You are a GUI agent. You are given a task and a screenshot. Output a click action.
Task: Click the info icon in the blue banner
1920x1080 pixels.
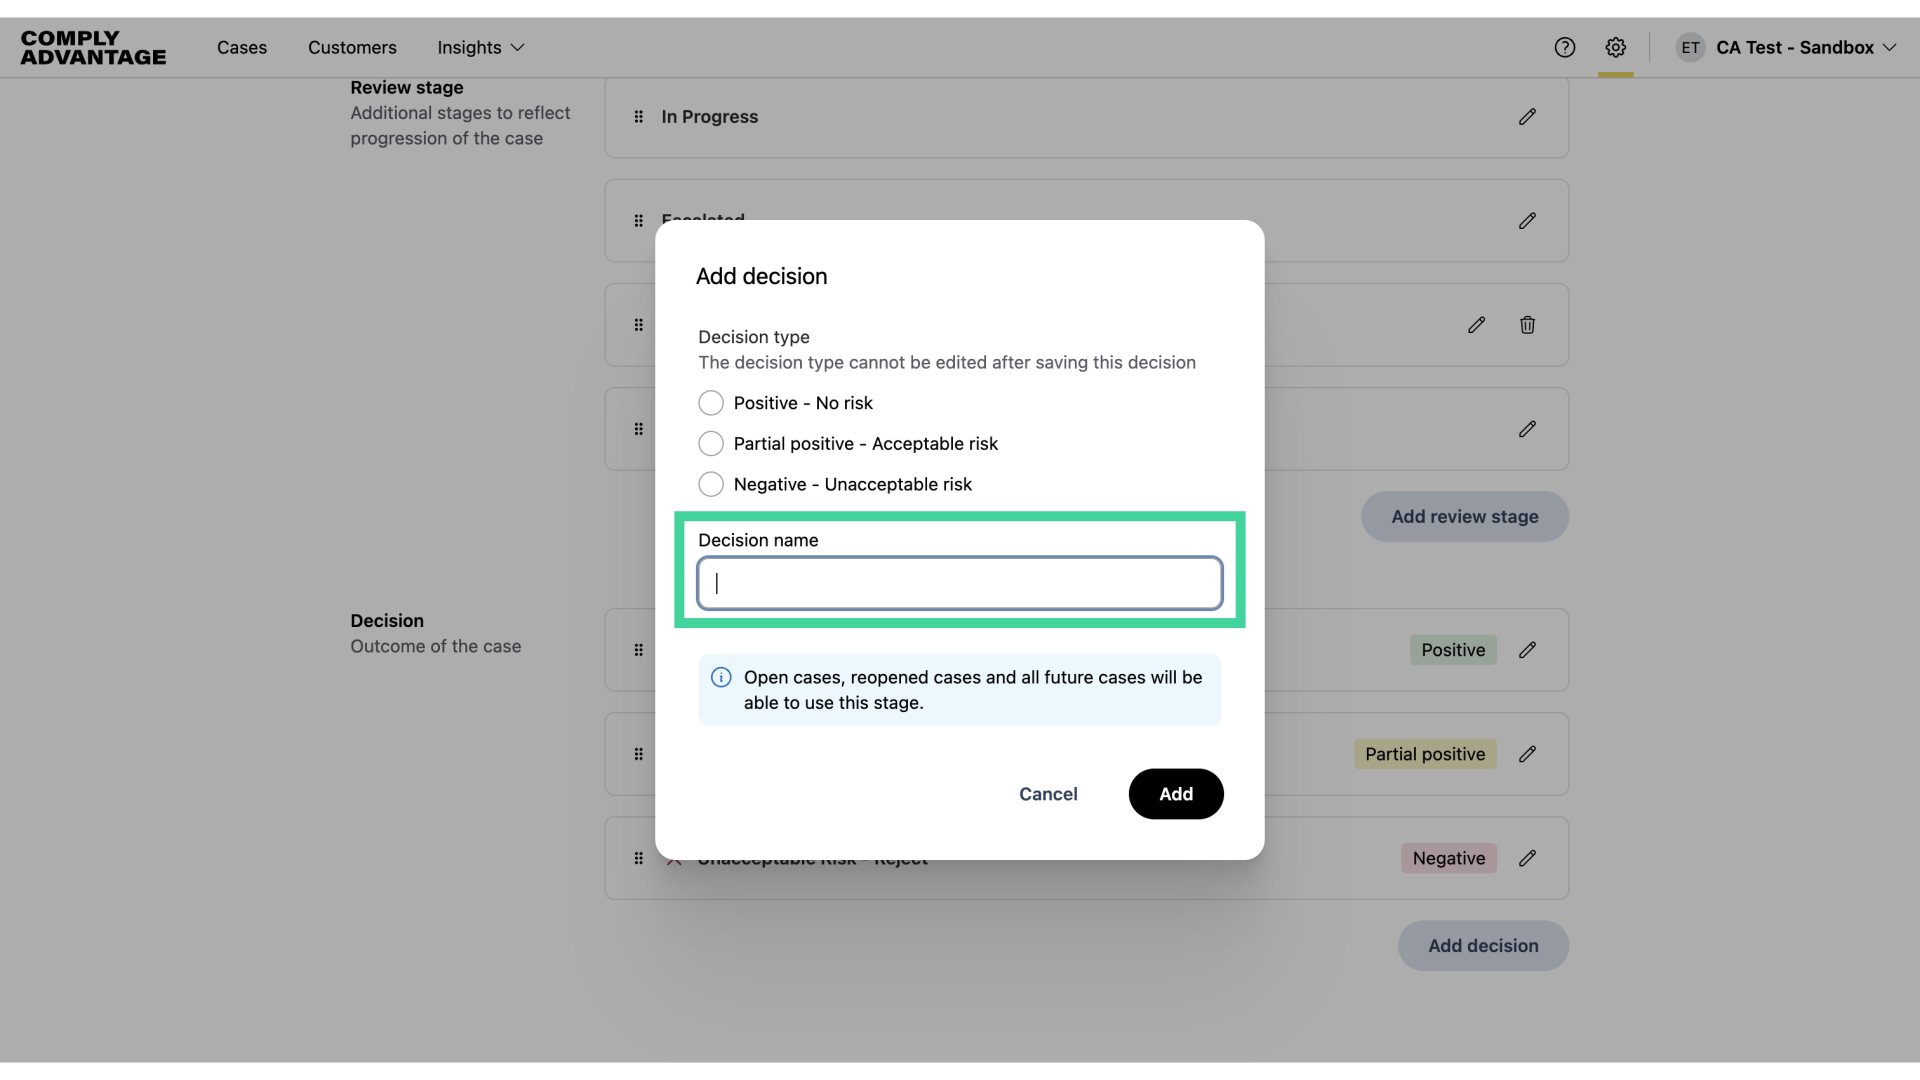click(721, 677)
